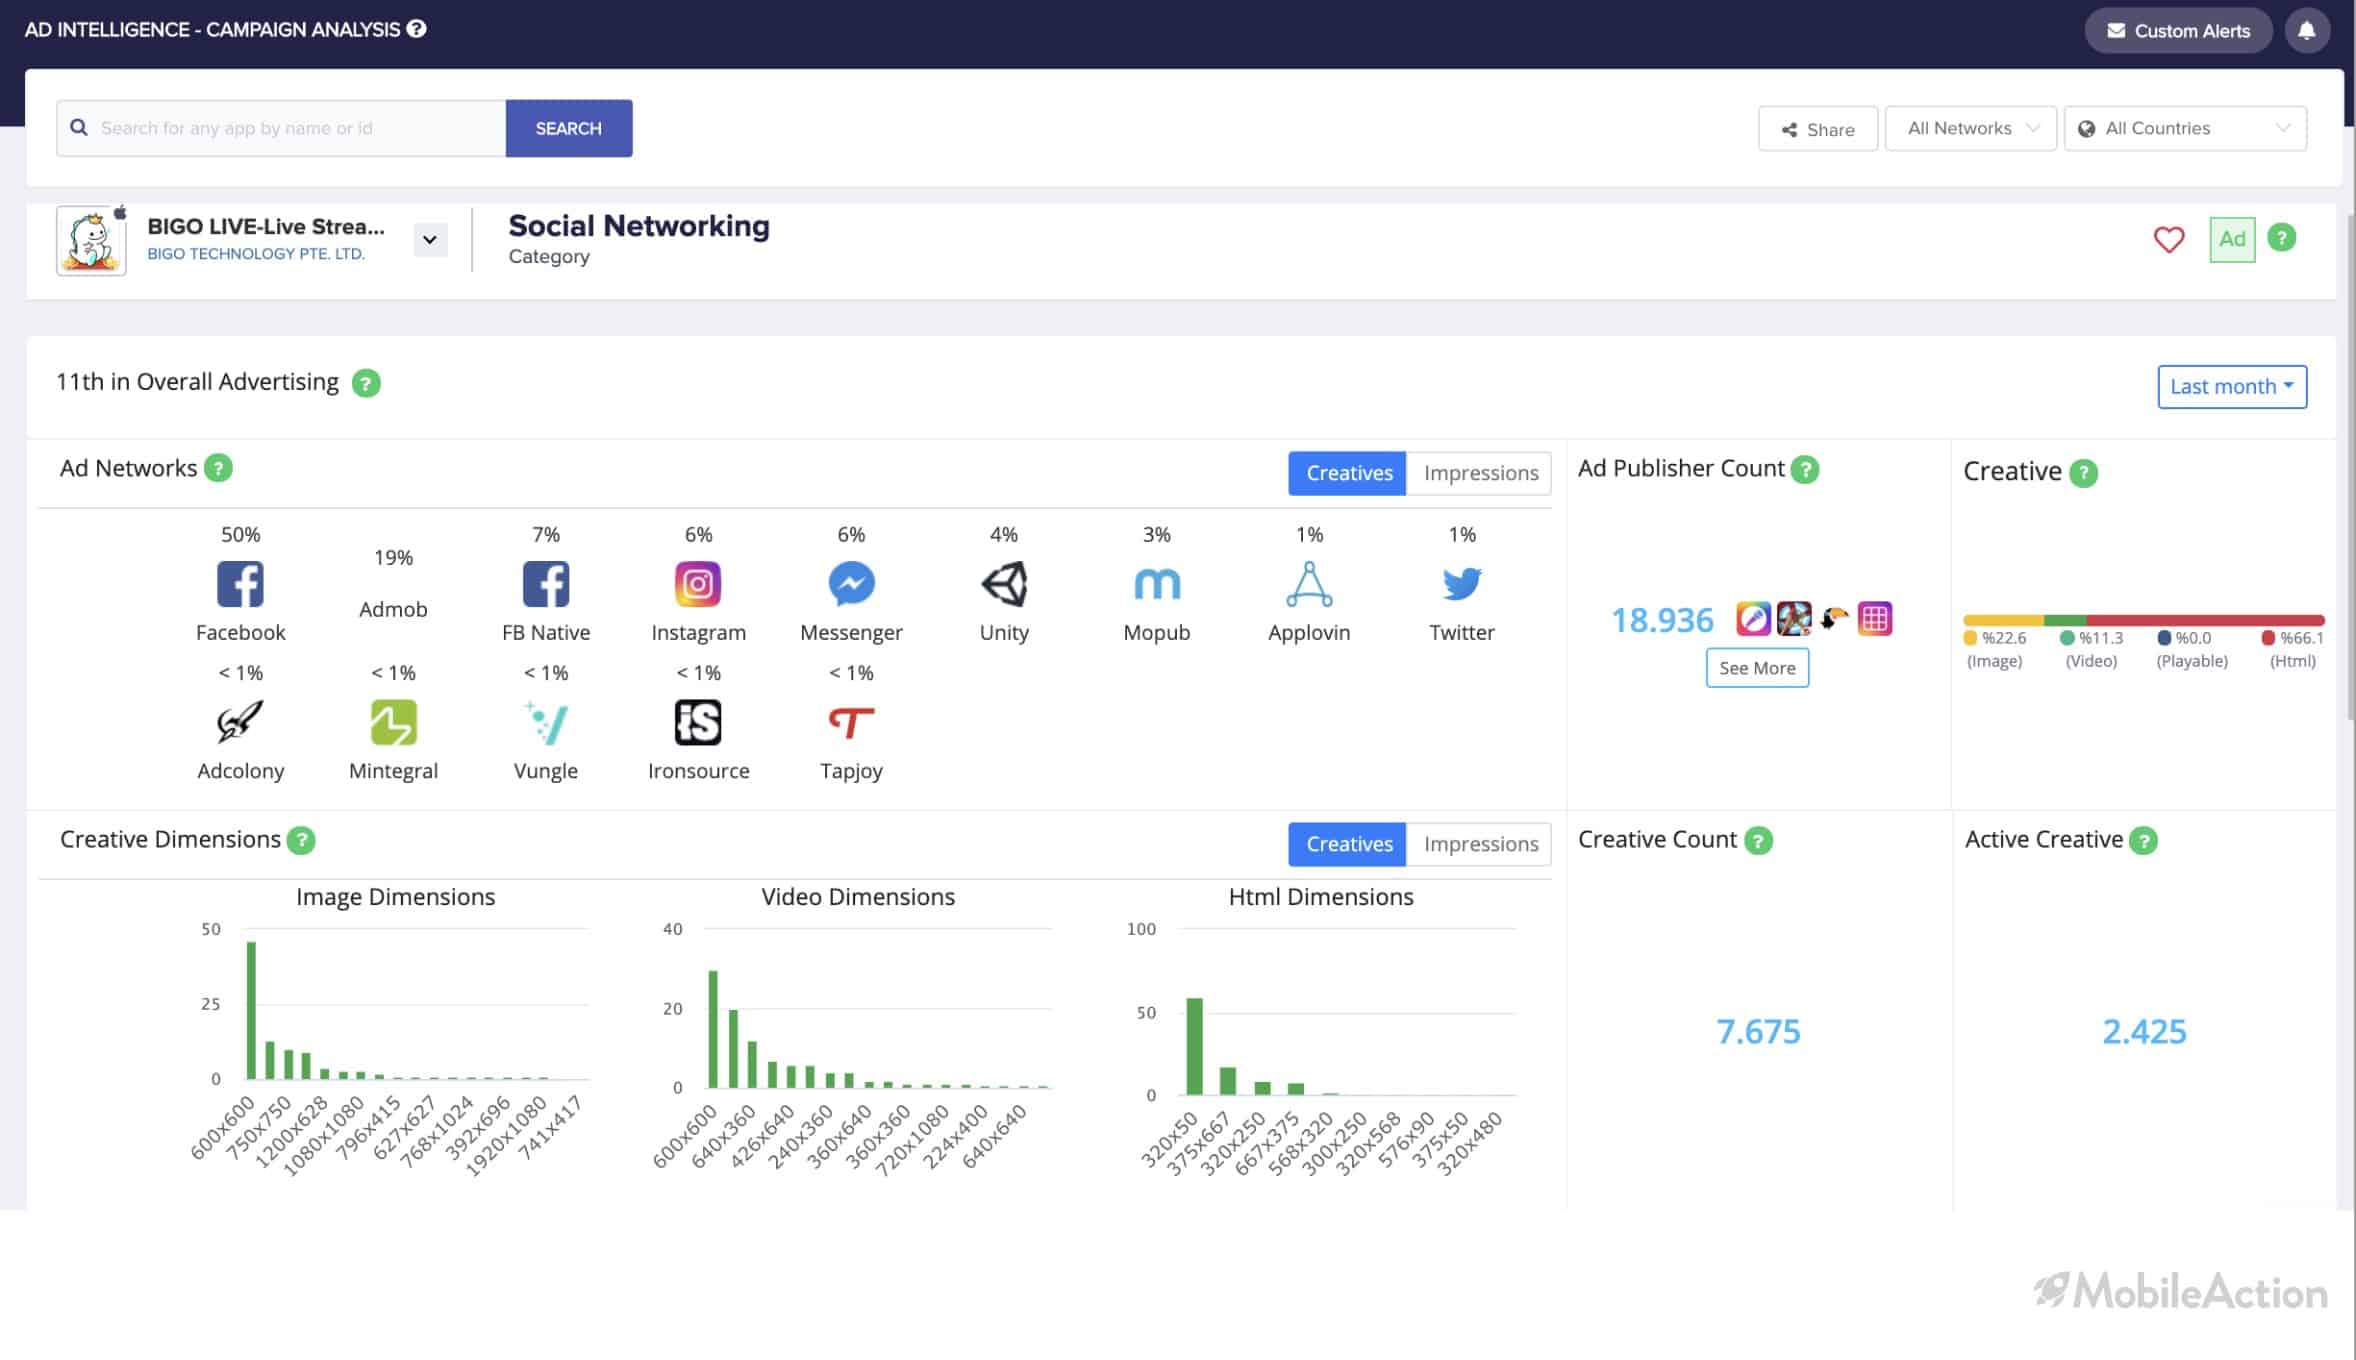Click the blue Playable legend swatch
Screen dimensions: 2356x1360
(x=2163, y=638)
